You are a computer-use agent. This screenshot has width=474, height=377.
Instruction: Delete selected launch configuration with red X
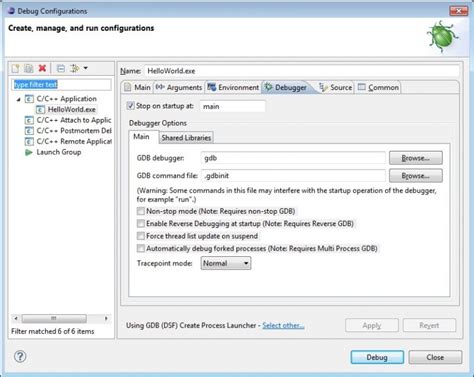42,68
